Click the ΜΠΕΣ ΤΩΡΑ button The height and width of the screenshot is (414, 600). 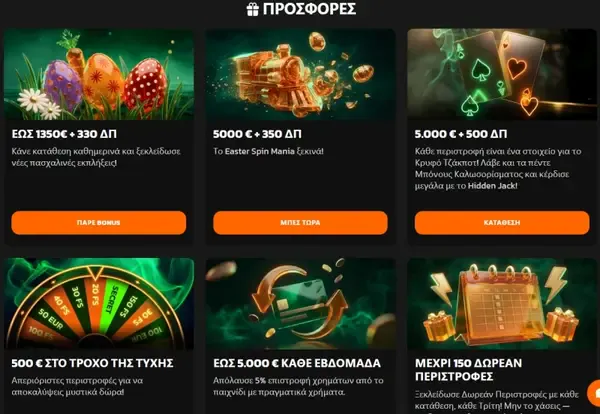point(300,223)
